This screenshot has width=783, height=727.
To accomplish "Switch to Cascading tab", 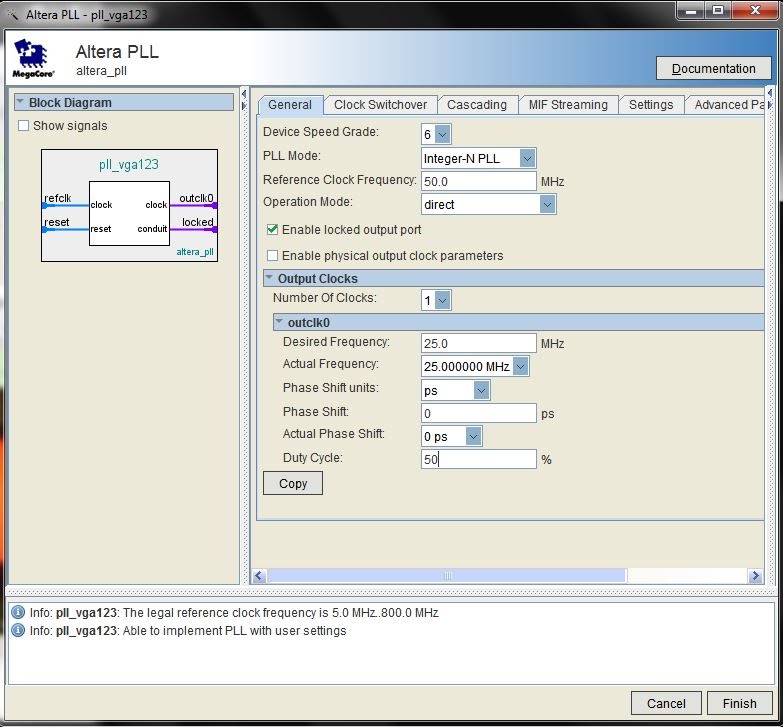I will [477, 105].
